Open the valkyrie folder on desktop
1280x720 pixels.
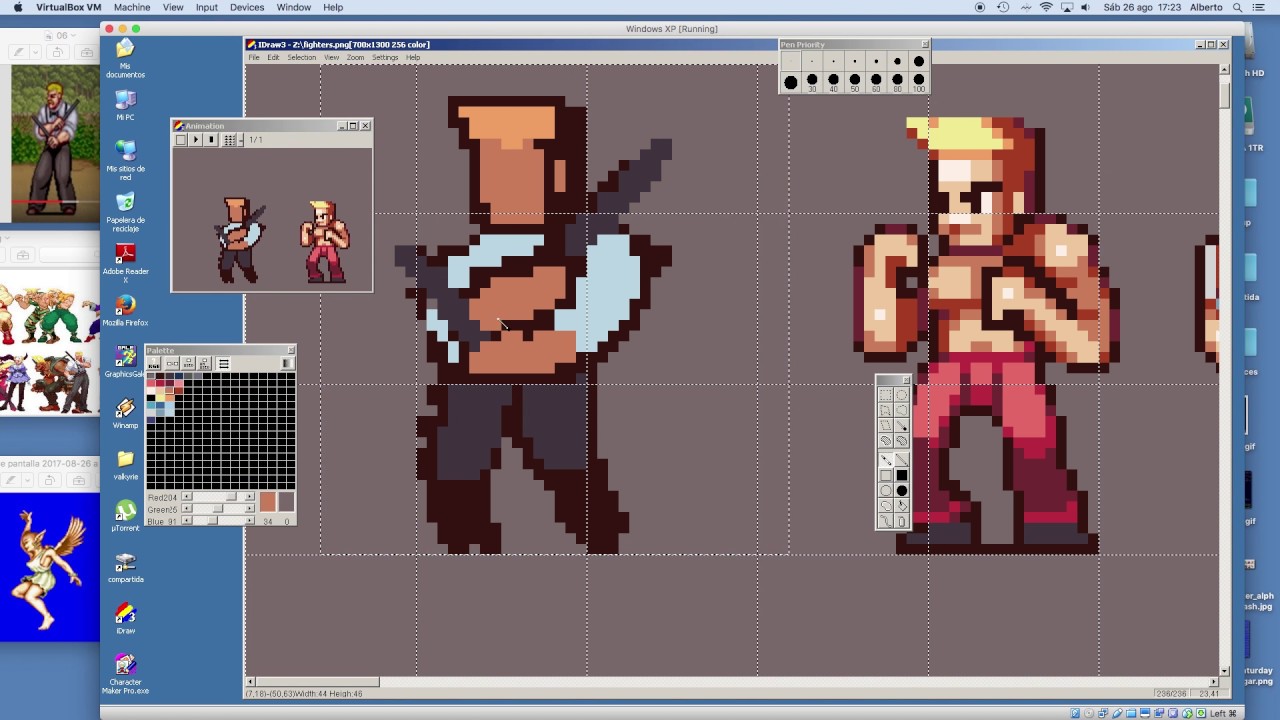125,465
